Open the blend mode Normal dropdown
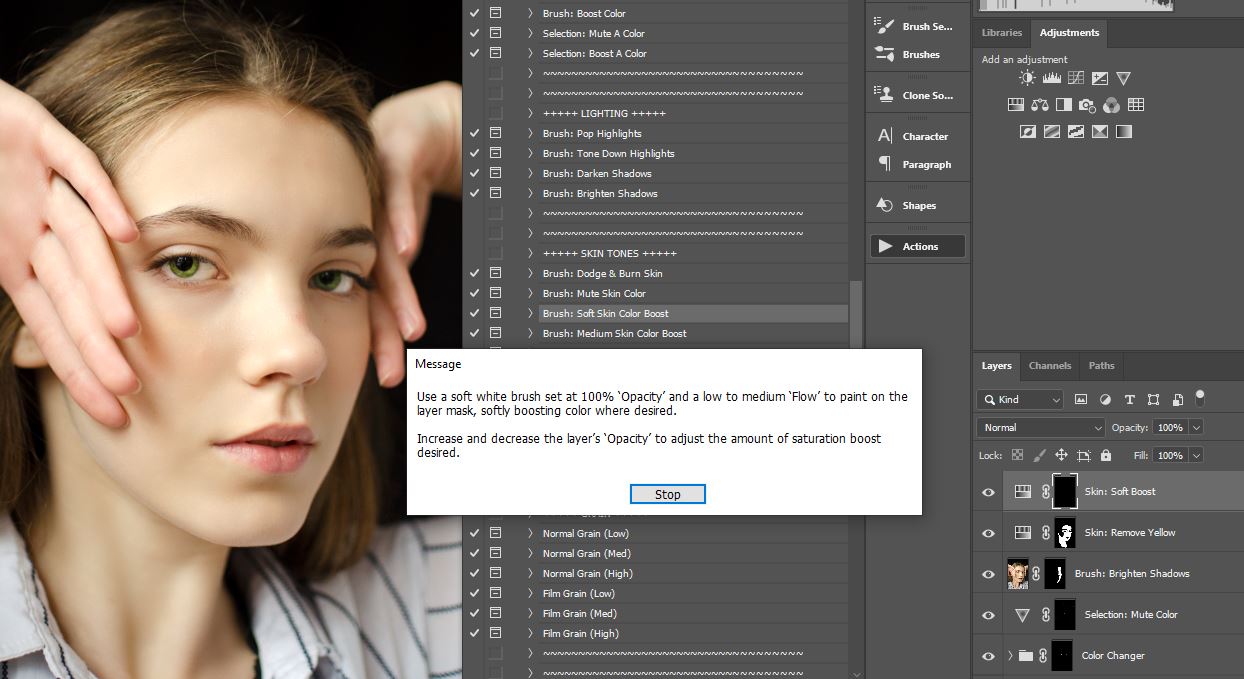Viewport: 1244px width, 679px height. pyautogui.click(x=1040, y=427)
